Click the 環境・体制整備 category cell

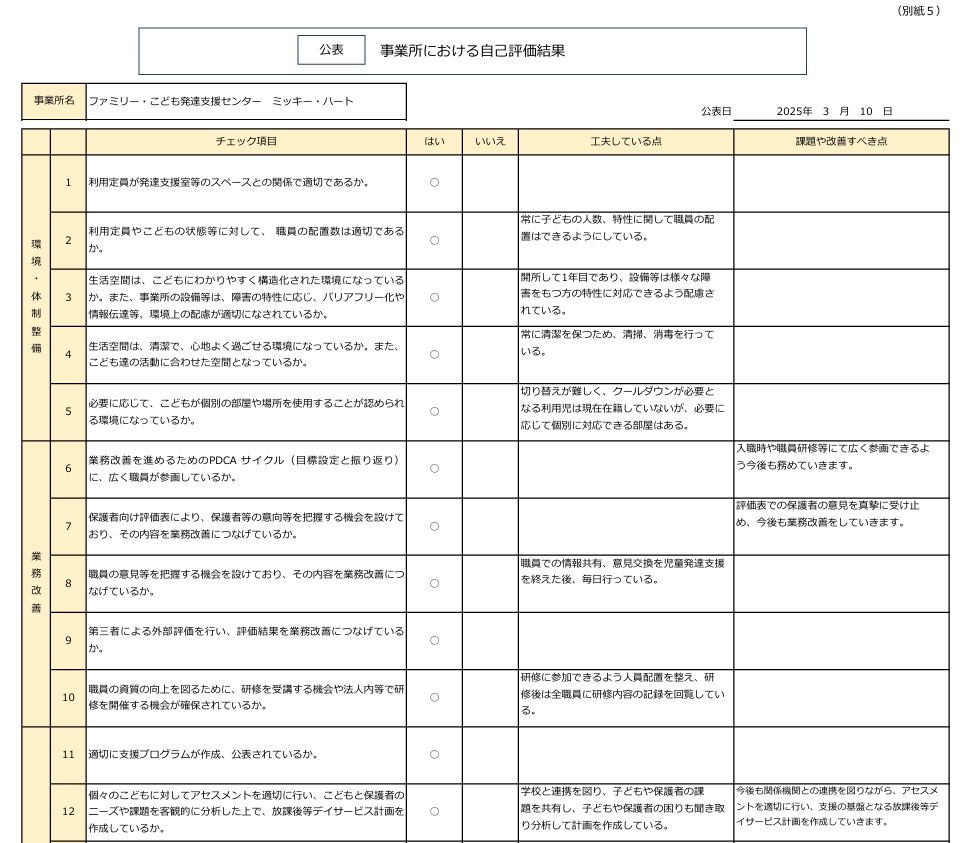click(36, 298)
